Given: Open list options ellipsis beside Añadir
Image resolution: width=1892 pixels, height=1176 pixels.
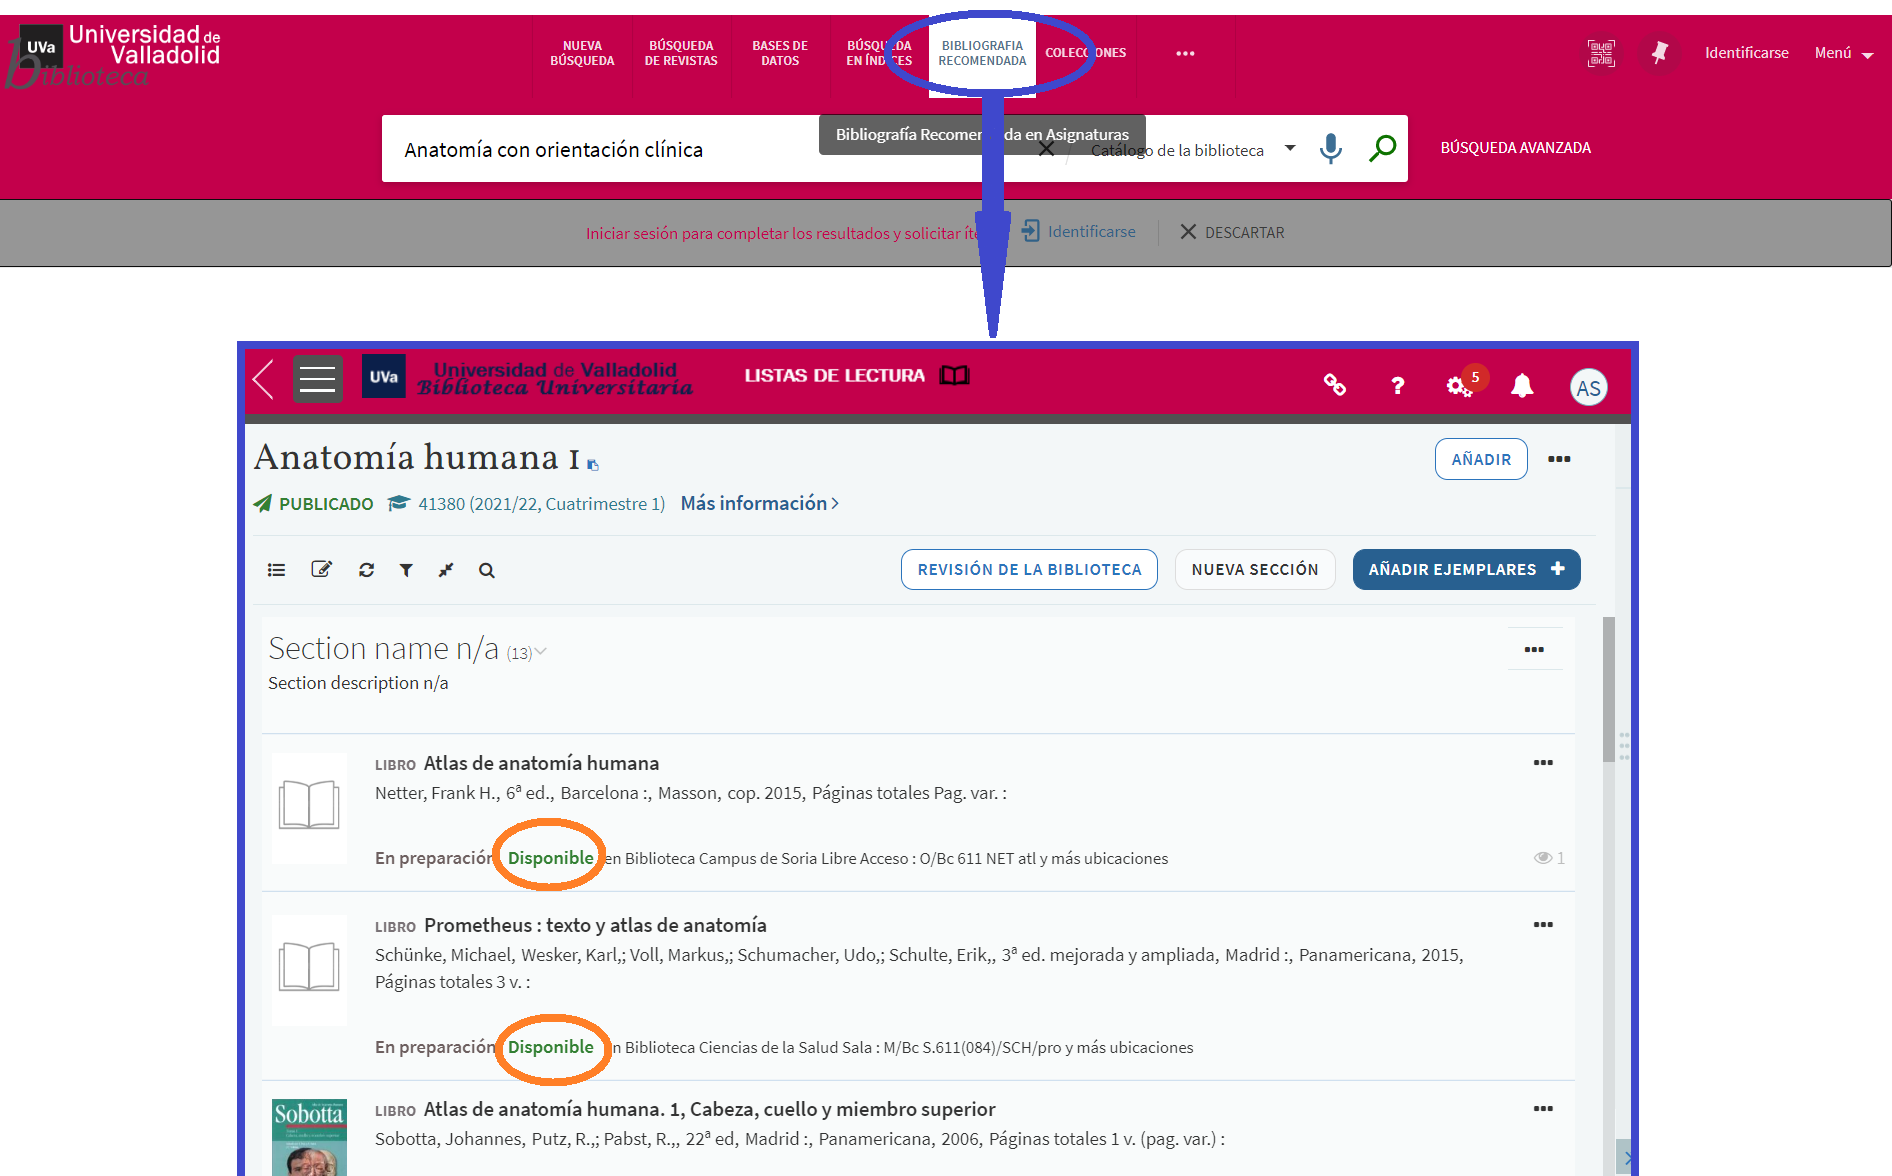Looking at the screenshot, I should point(1559,459).
